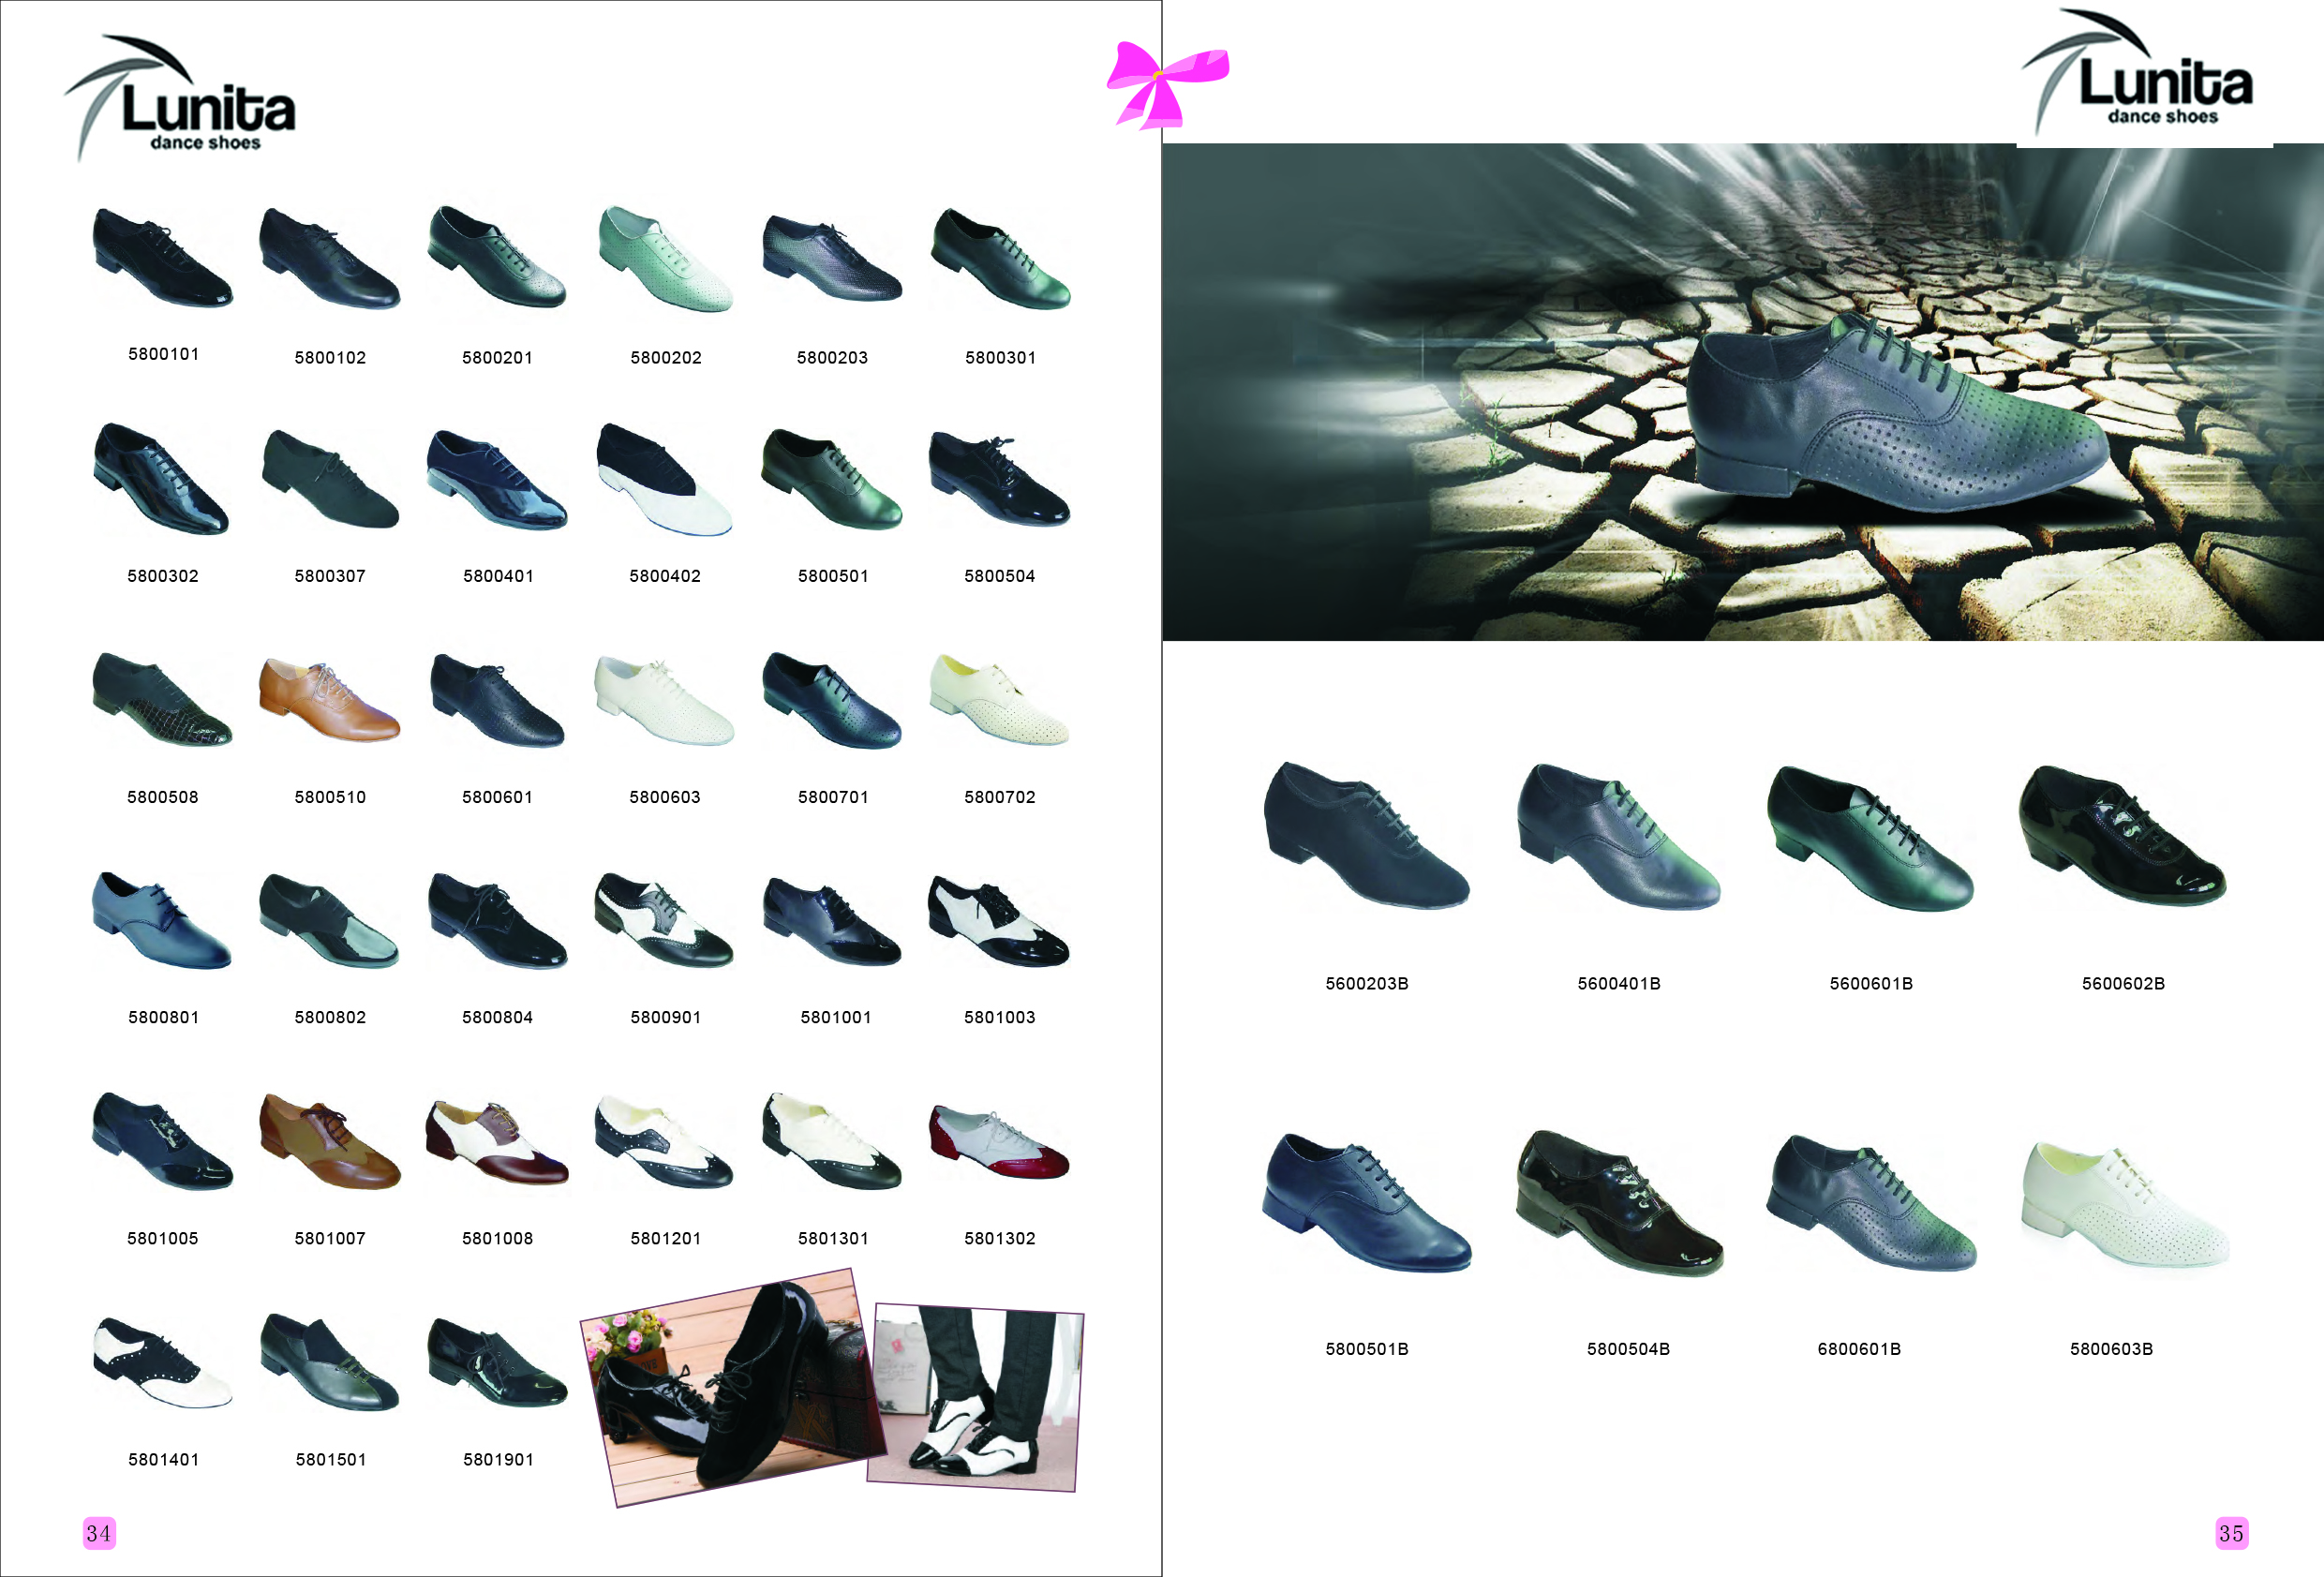Click product code 5800504
The image size is (2324, 1577).
click(999, 576)
